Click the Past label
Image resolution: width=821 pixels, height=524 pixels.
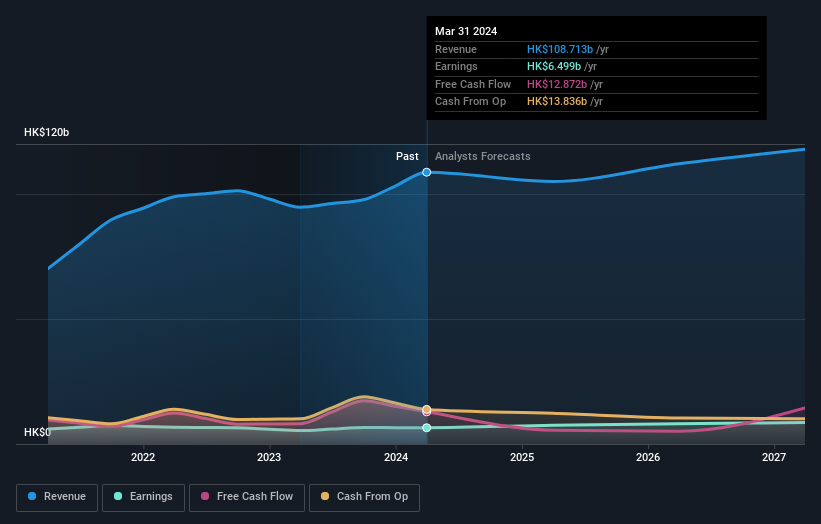(x=407, y=156)
